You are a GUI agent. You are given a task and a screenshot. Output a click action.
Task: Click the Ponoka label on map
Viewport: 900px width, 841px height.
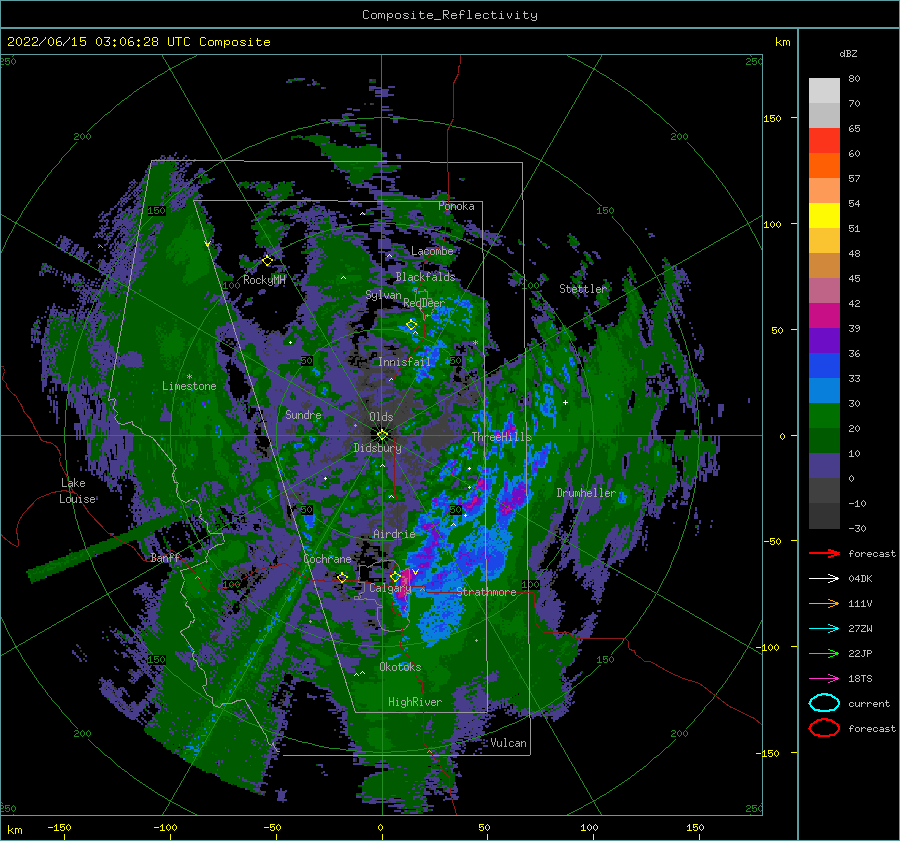click(x=456, y=206)
